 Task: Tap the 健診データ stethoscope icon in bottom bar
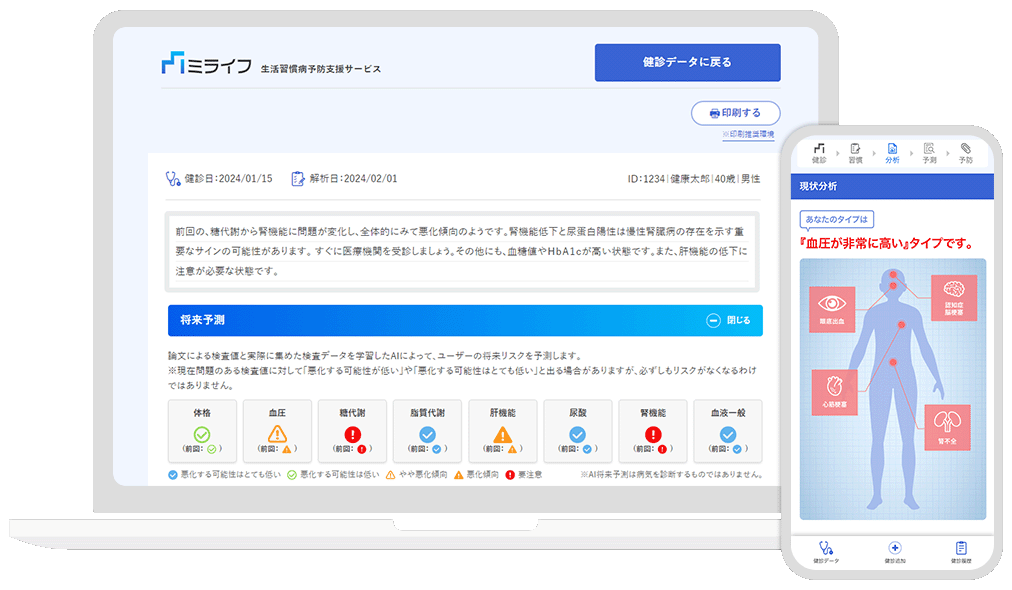click(825, 549)
